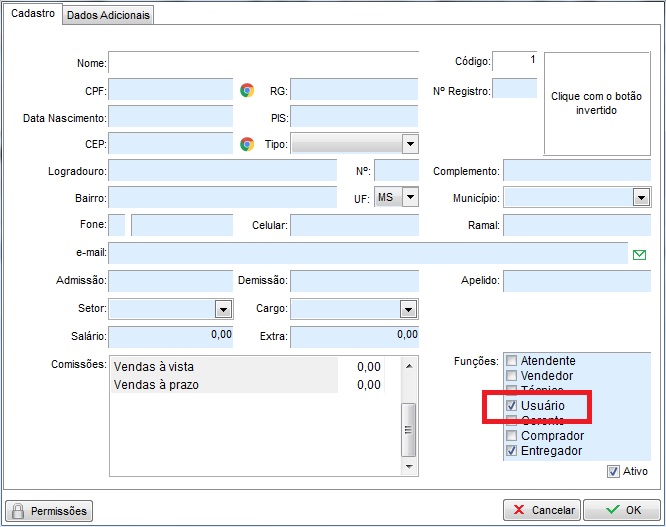Expand the Setor dropdown
This screenshot has height=527, width=666.
point(223,309)
